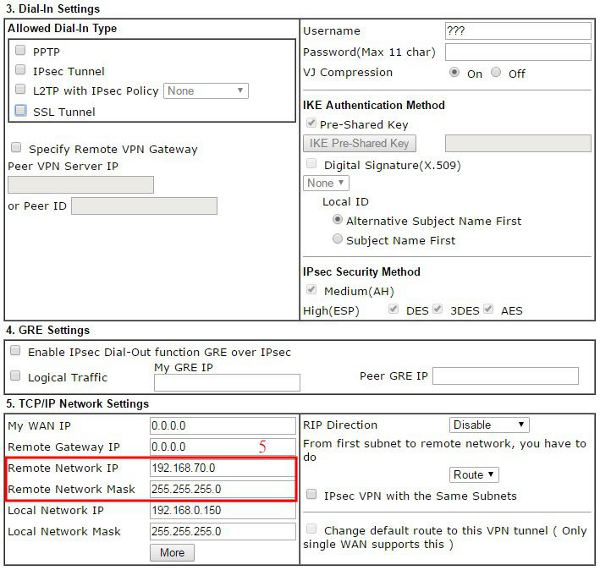
Task: Enable IPsec VPN with the Same Subnets
Action: coord(311,494)
